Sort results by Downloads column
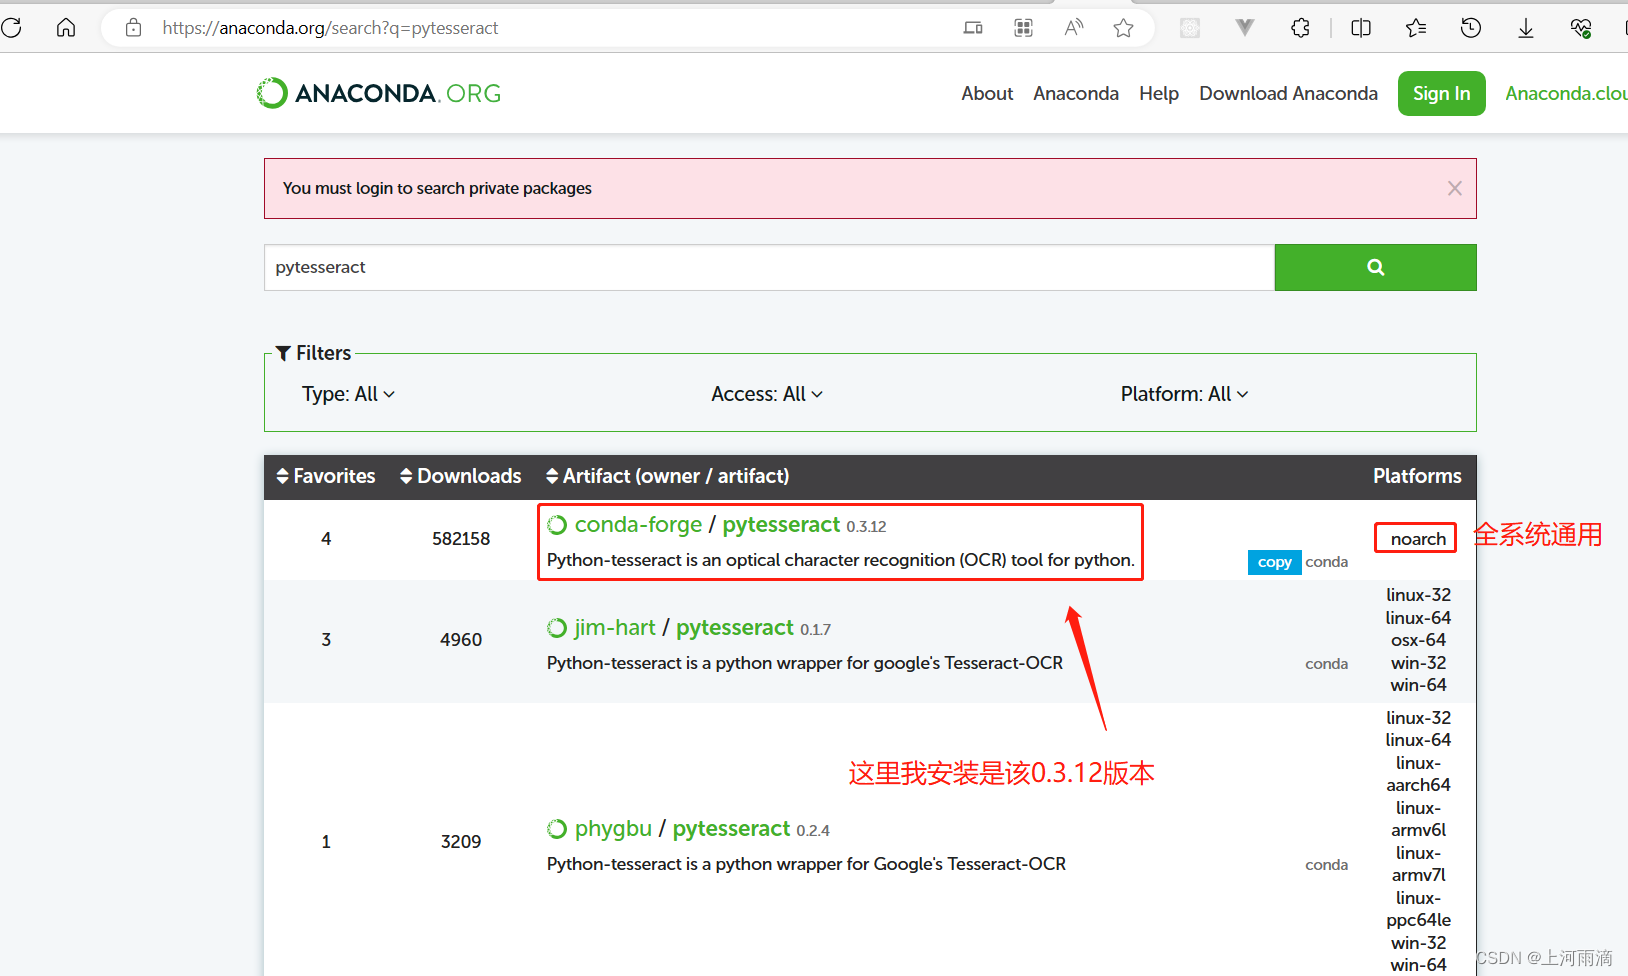The image size is (1628, 976). coord(460,476)
